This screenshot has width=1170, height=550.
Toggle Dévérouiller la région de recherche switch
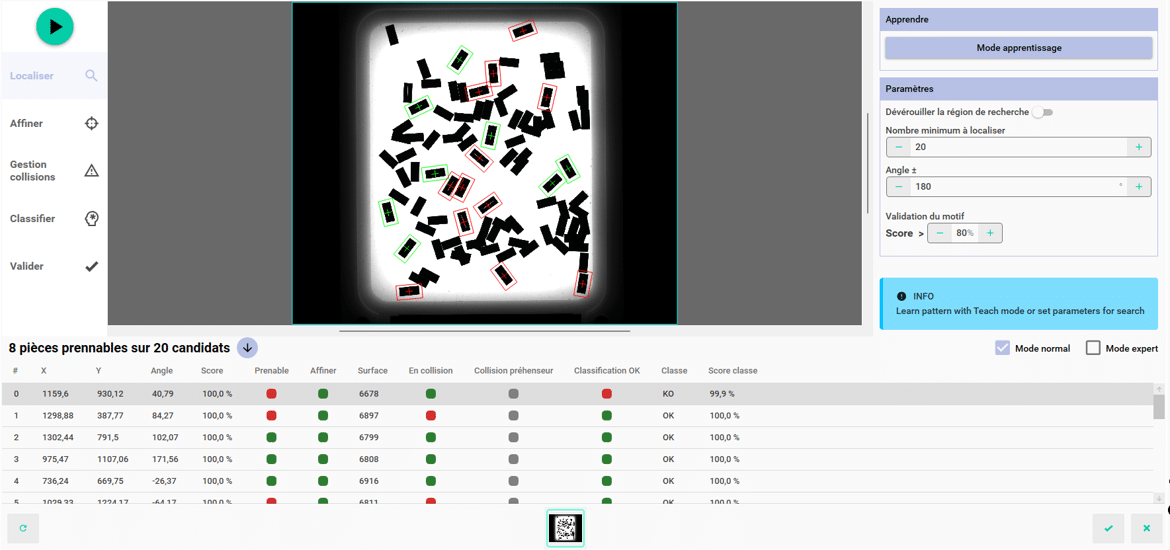[x=1042, y=113]
